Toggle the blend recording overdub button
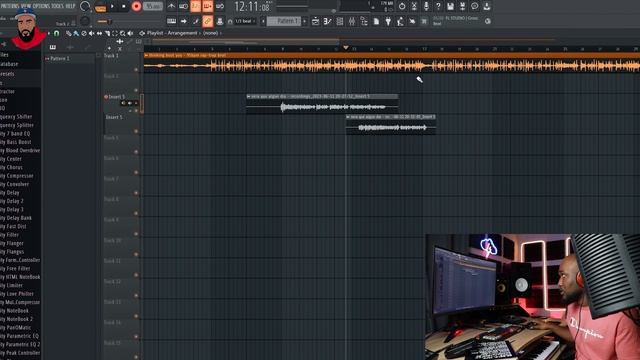Viewport: 640px width, 360px height. click(x=208, y=7)
